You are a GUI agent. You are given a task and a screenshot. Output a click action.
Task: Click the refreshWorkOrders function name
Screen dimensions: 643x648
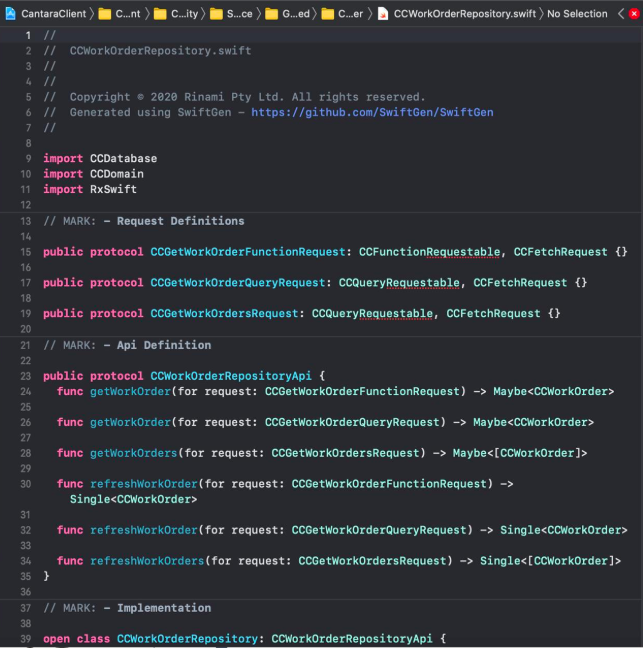146,561
